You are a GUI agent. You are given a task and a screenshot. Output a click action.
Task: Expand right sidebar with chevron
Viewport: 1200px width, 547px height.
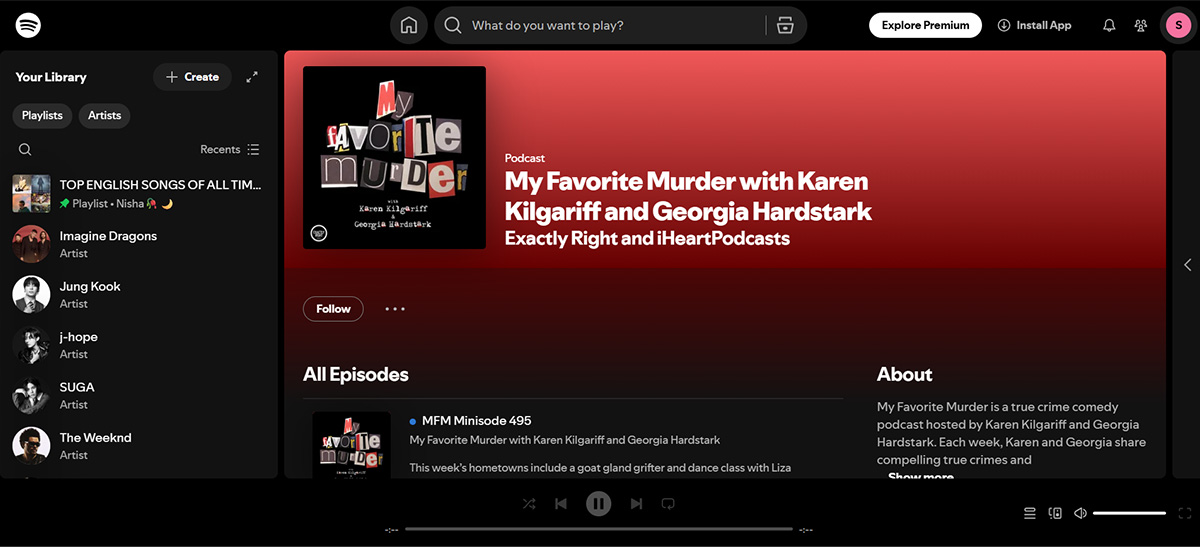1187,265
